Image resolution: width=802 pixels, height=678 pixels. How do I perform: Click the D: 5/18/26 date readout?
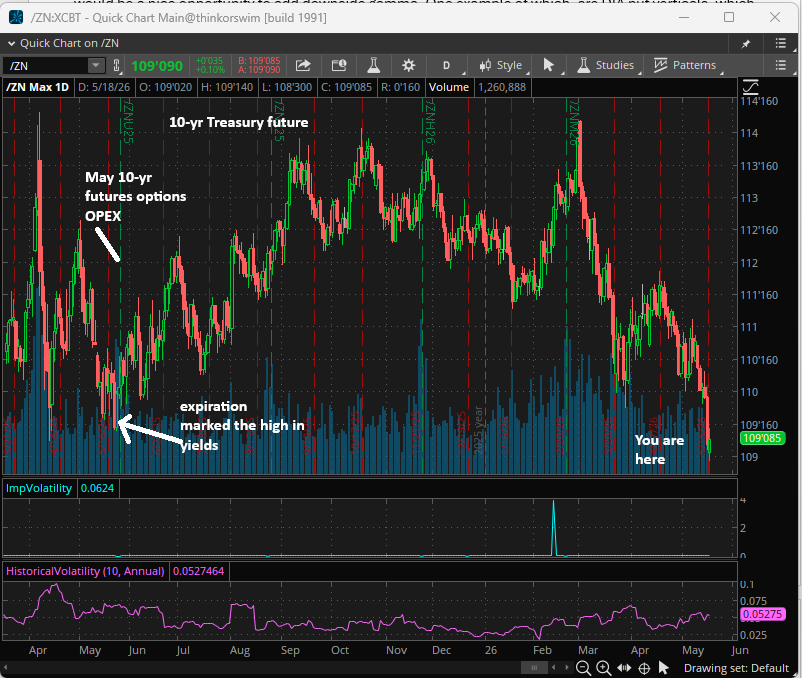pos(104,87)
